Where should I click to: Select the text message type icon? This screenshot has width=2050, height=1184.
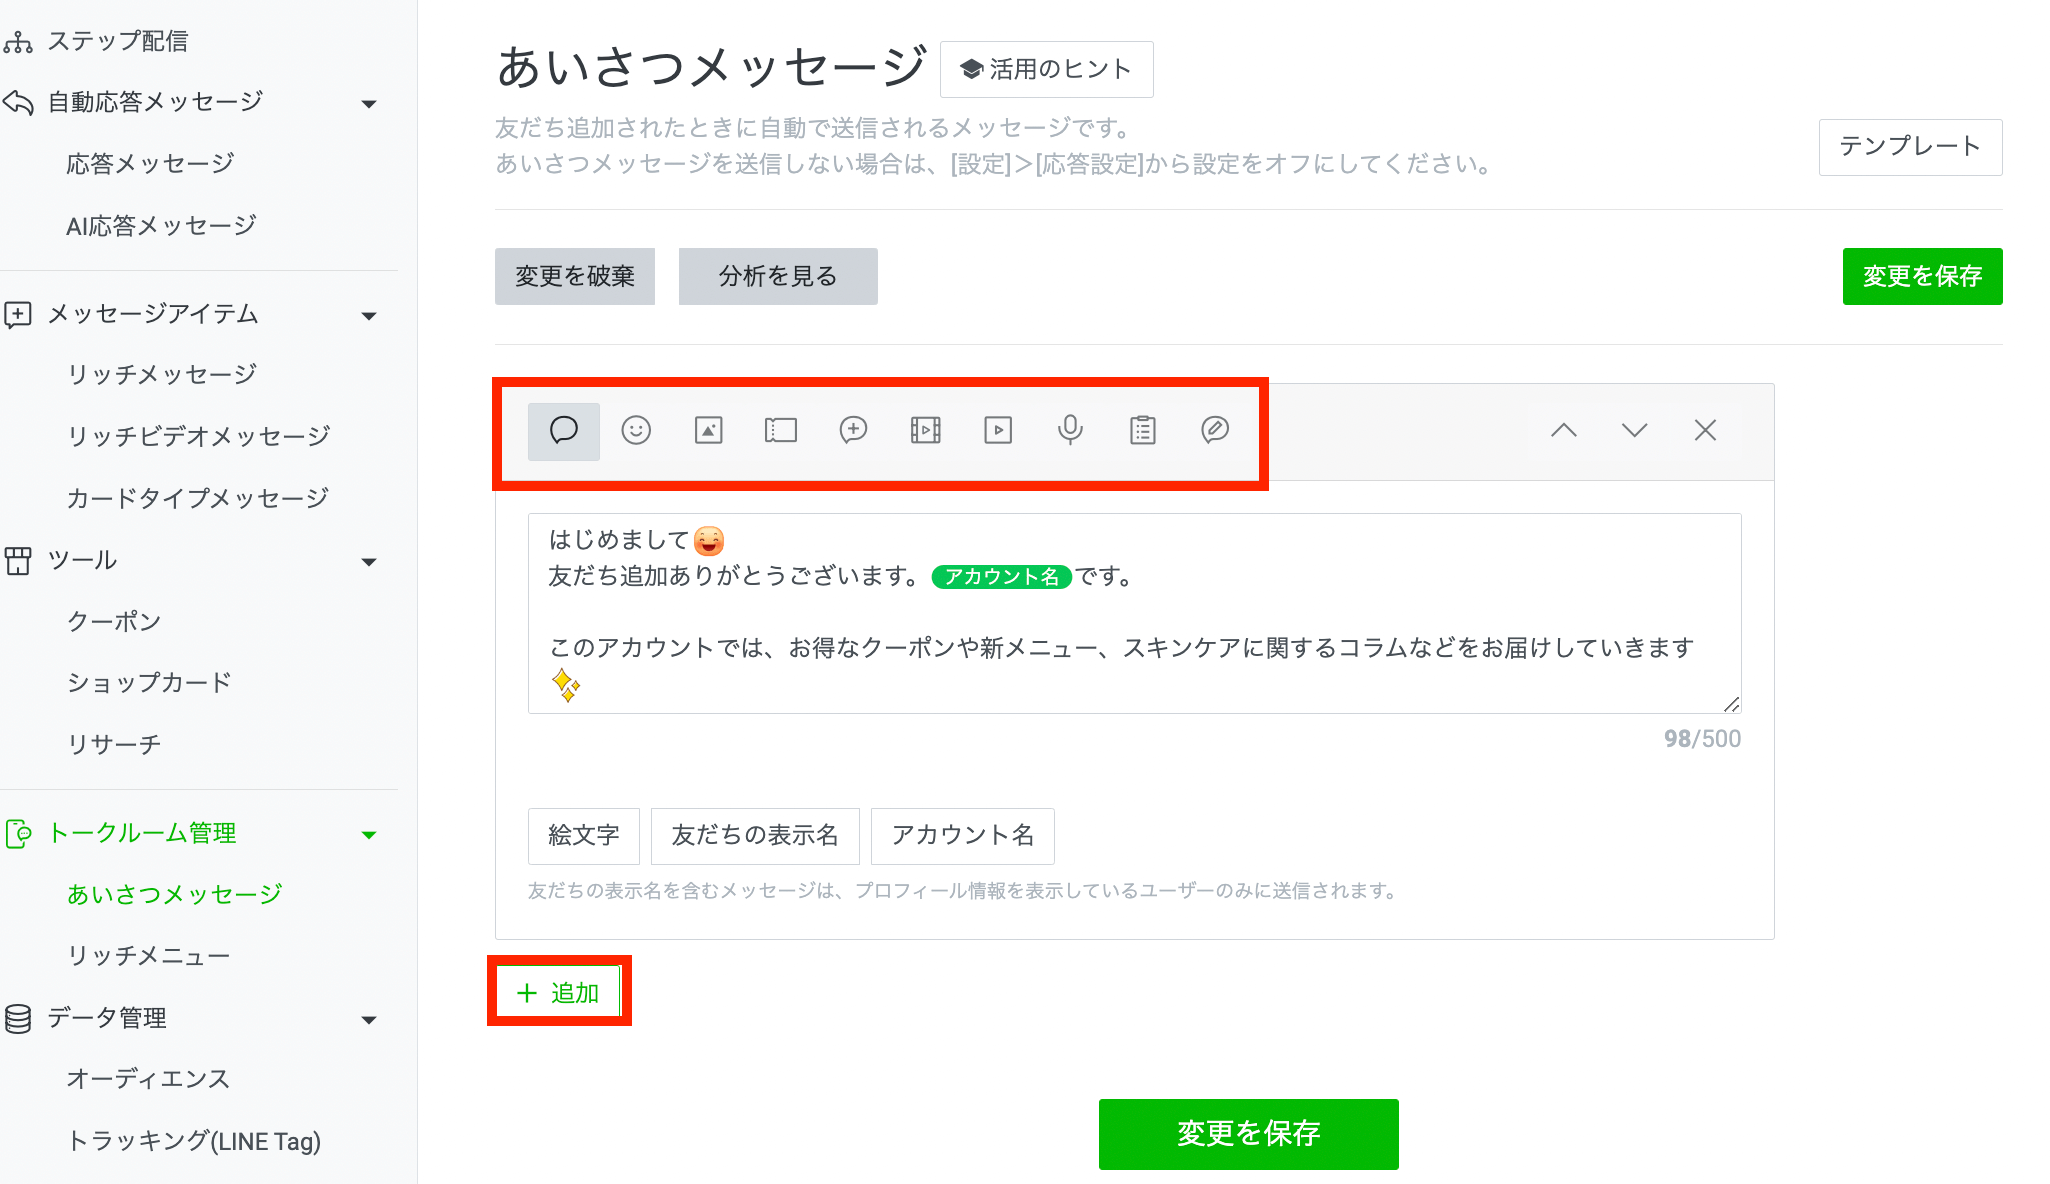pyautogui.click(x=564, y=431)
